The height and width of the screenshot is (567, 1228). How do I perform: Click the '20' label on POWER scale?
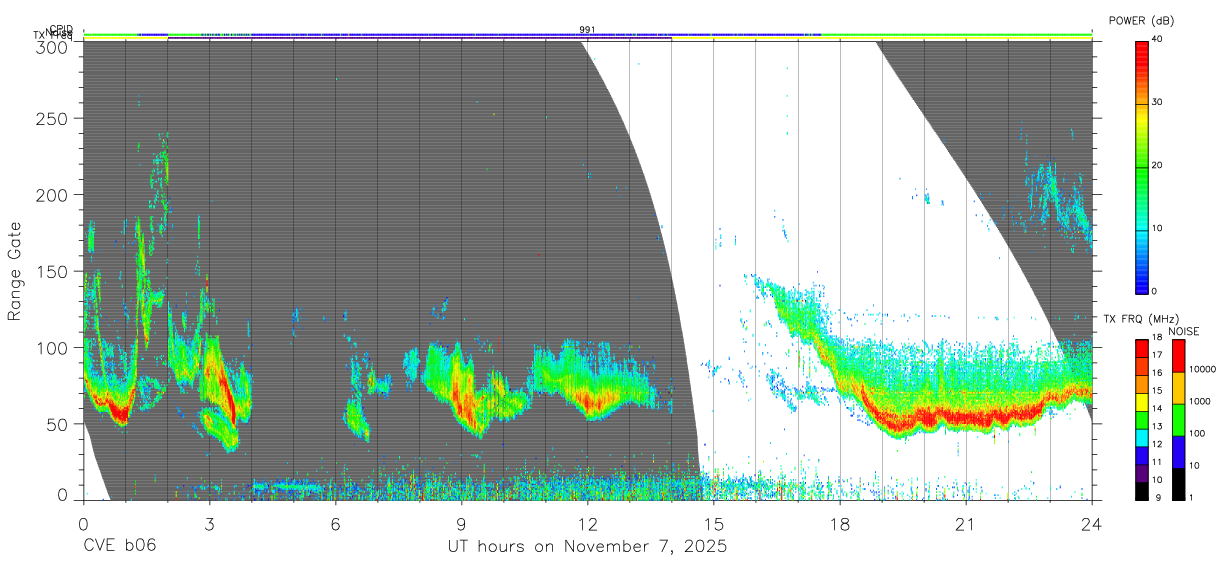(x=1159, y=165)
